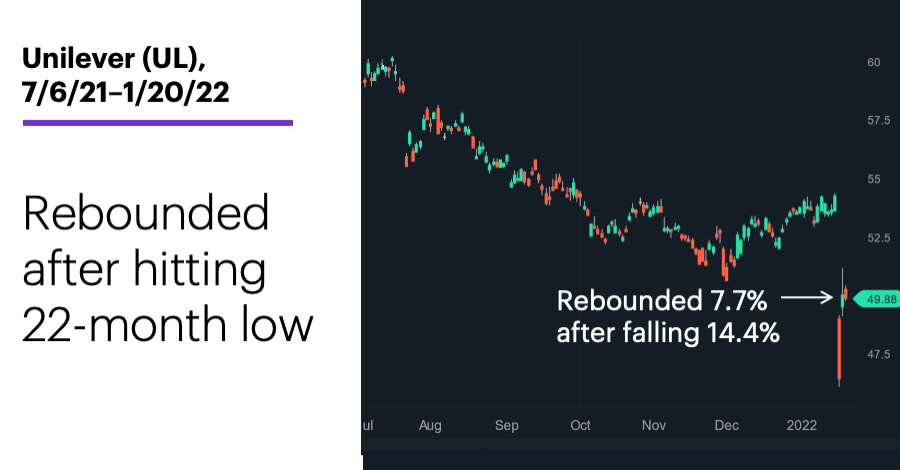
Task: Click the Aug label on time axis
Action: (x=430, y=425)
